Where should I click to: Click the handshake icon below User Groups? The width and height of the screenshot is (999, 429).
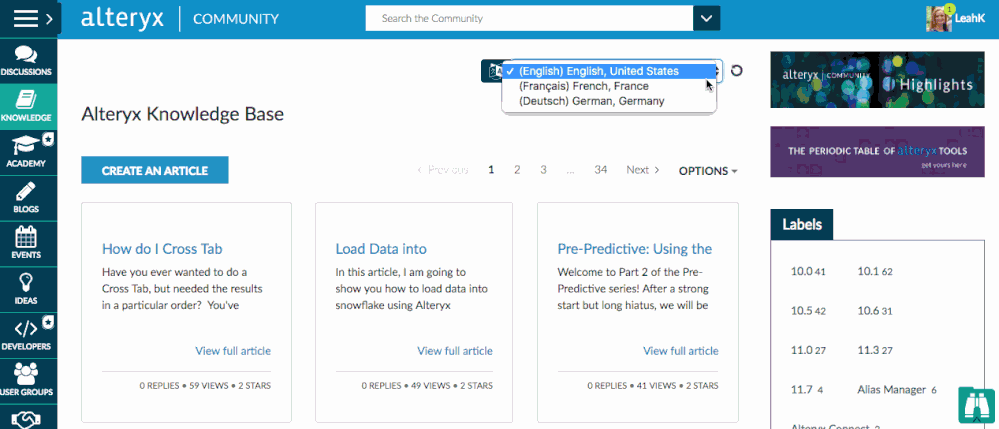[x=26, y=419]
